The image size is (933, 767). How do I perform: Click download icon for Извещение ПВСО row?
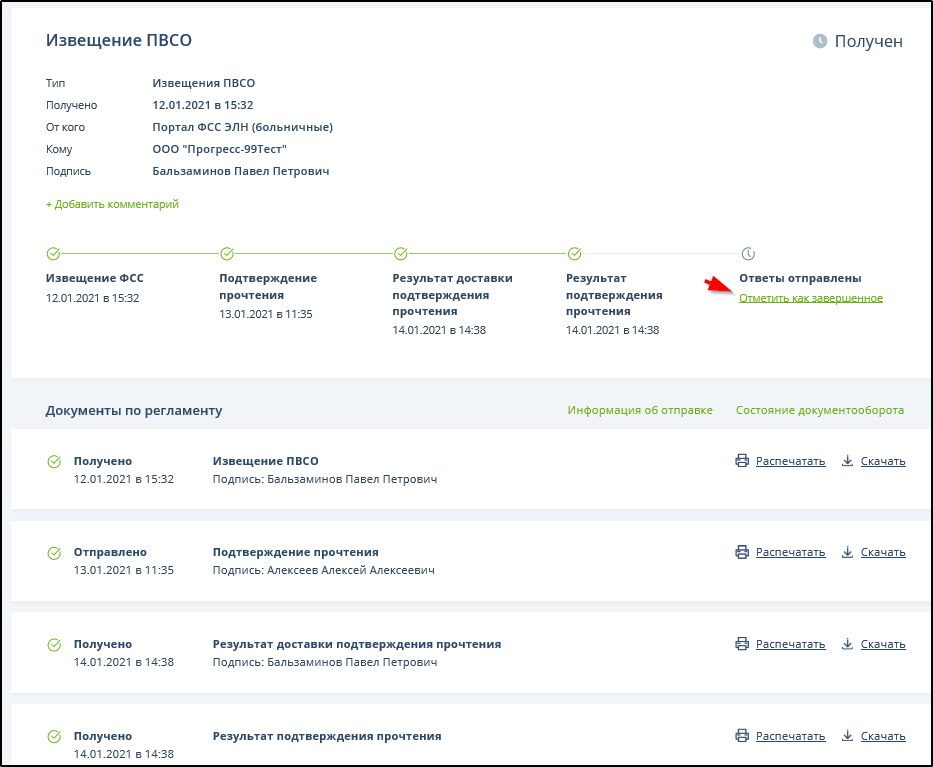(x=847, y=461)
